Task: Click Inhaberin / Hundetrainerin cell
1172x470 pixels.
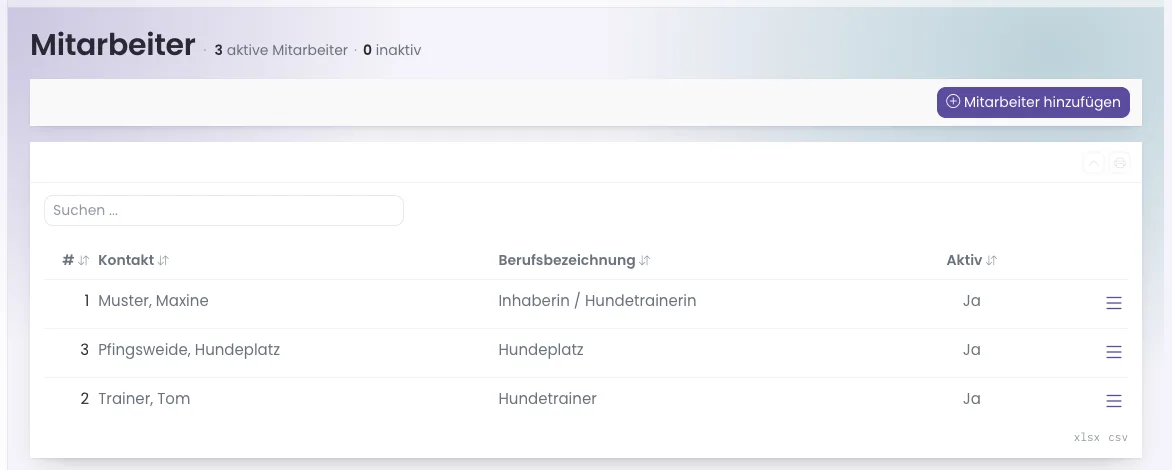Action: click(x=597, y=301)
